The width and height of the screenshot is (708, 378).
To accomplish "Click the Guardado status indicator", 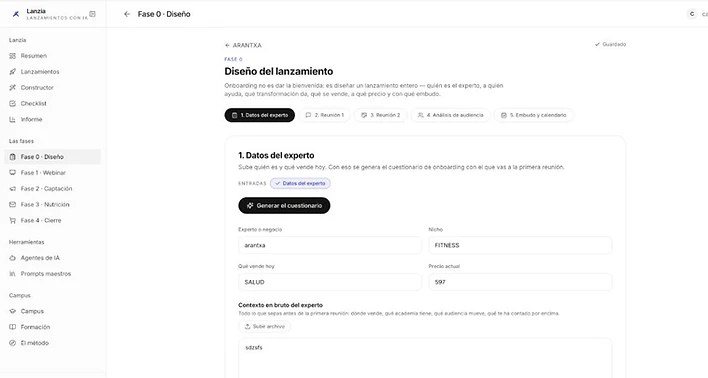I will (x=610, y=44).
